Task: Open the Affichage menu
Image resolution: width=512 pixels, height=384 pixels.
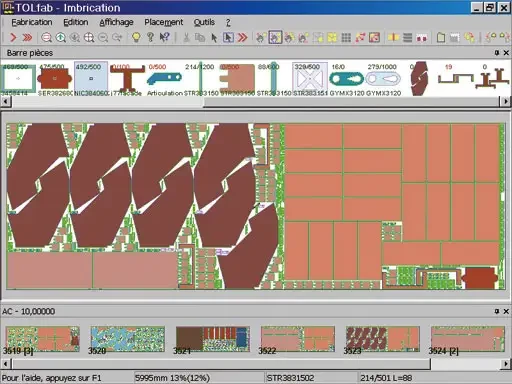Action: (116, 22)
